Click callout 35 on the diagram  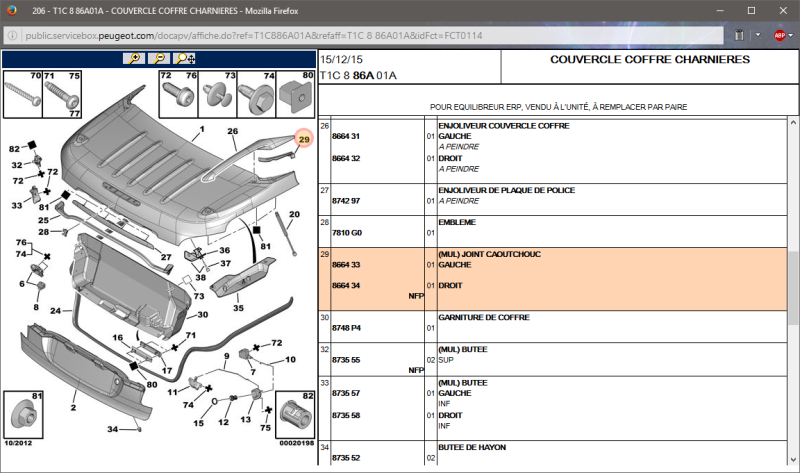coord(238,308)
